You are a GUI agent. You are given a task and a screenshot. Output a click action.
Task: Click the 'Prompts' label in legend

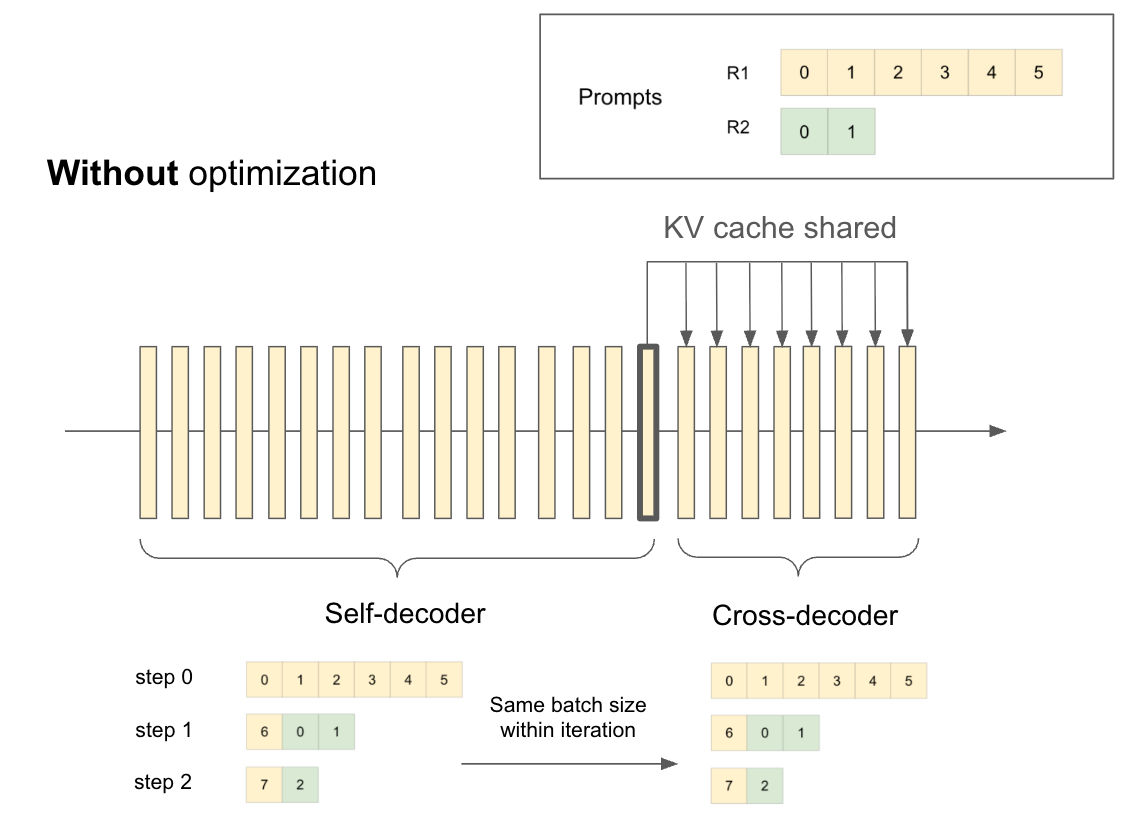620,97
